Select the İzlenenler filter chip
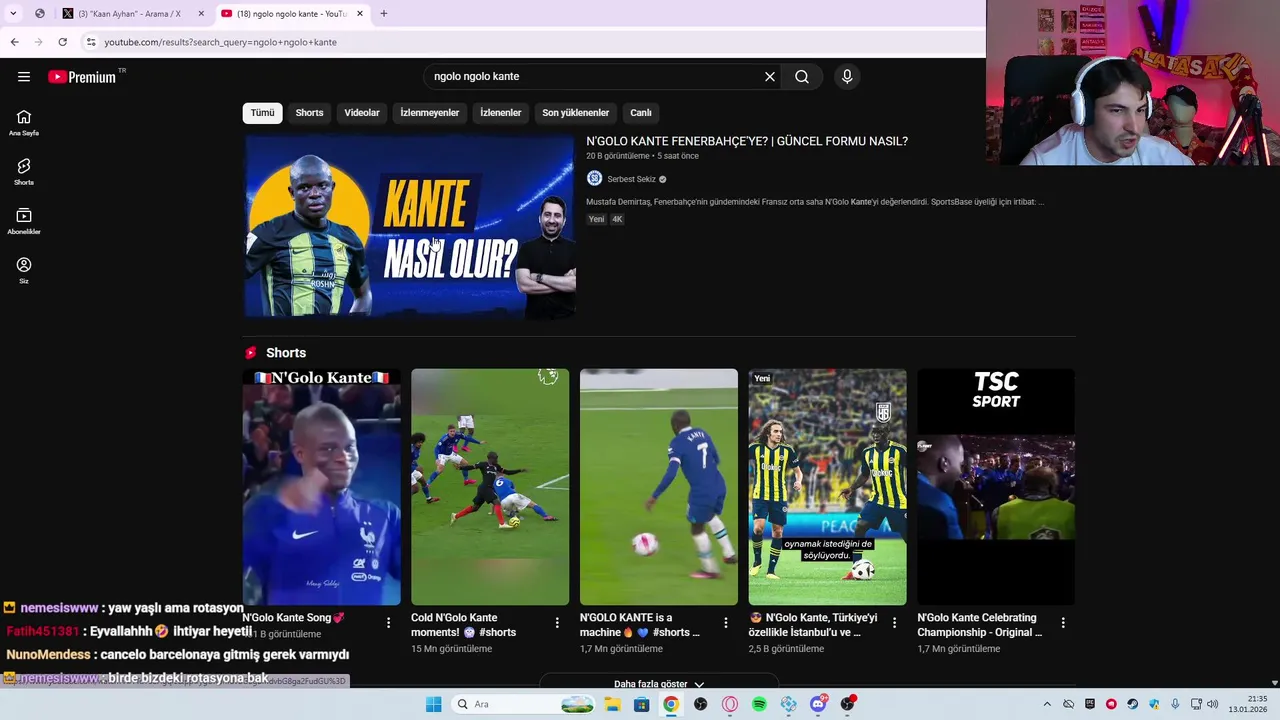 click(501, 113)
